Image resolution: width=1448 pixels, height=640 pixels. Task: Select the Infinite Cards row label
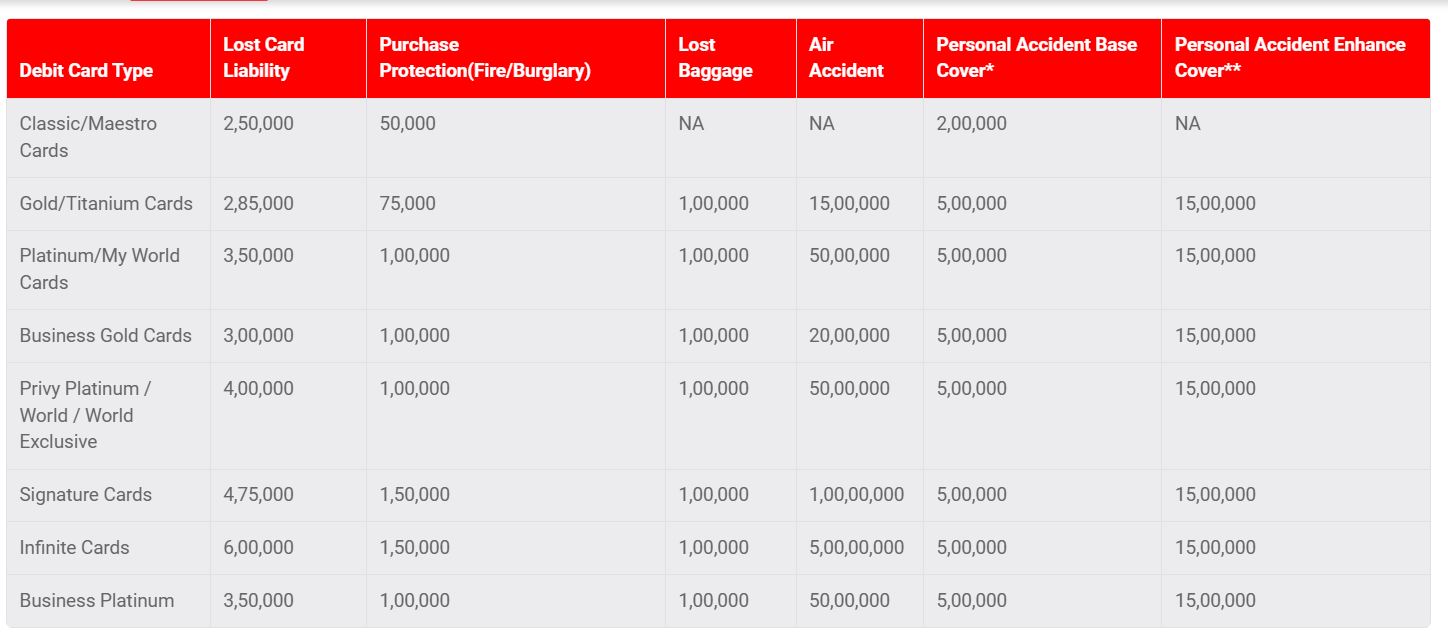point(75,548)
